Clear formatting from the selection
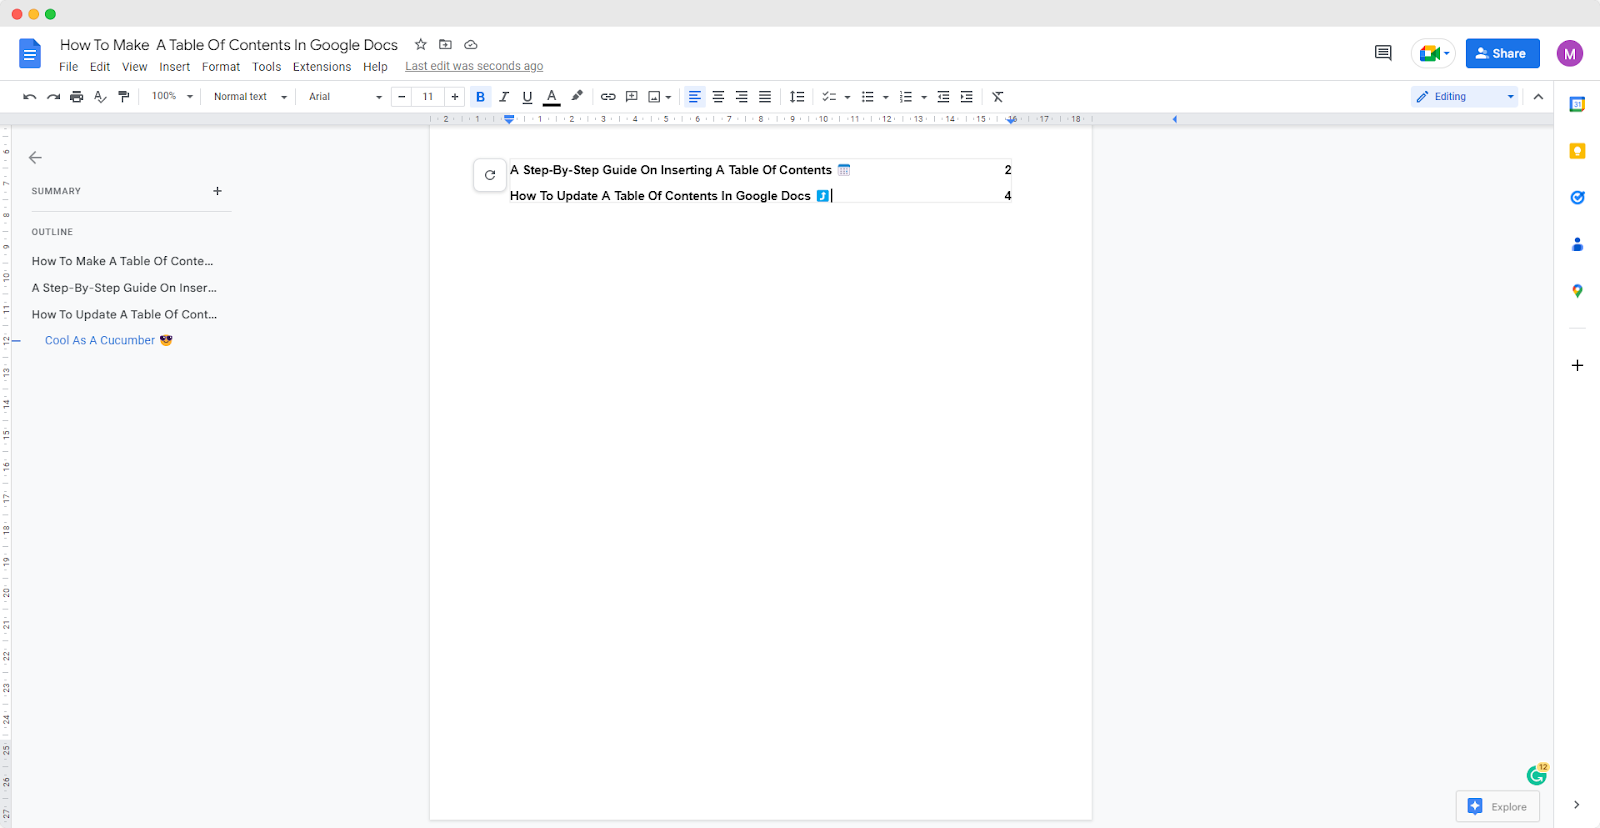 click(x=998, y=97)
